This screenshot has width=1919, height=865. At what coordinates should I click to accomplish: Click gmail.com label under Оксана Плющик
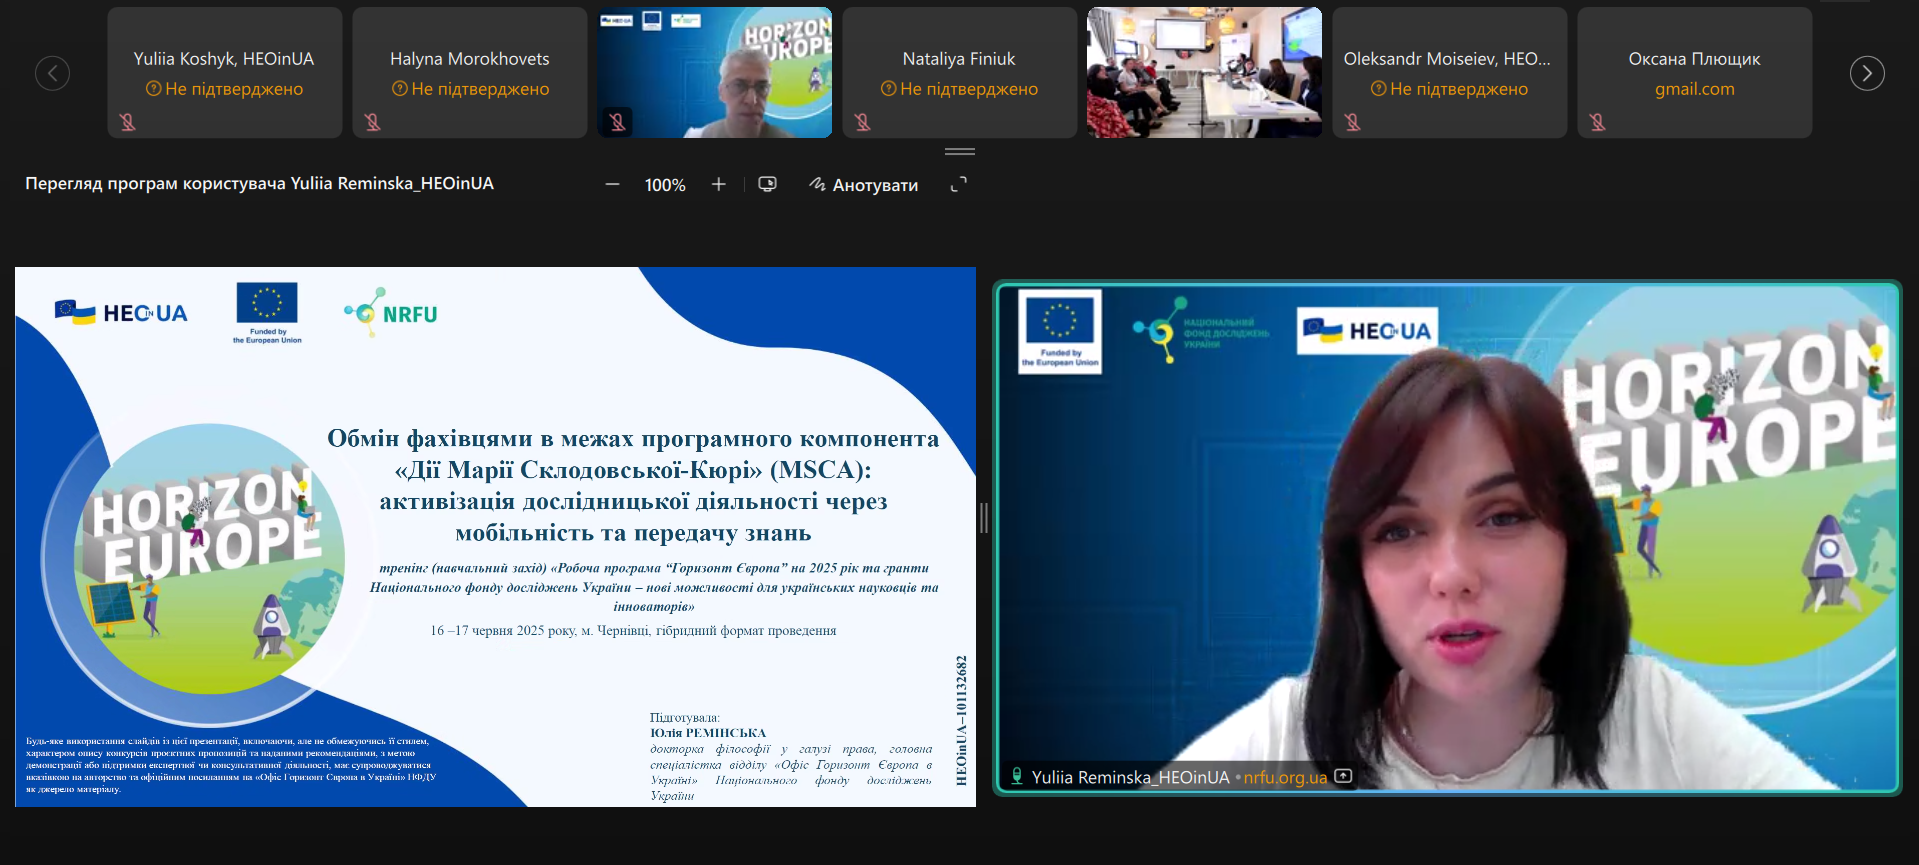tap(1695, 89)
